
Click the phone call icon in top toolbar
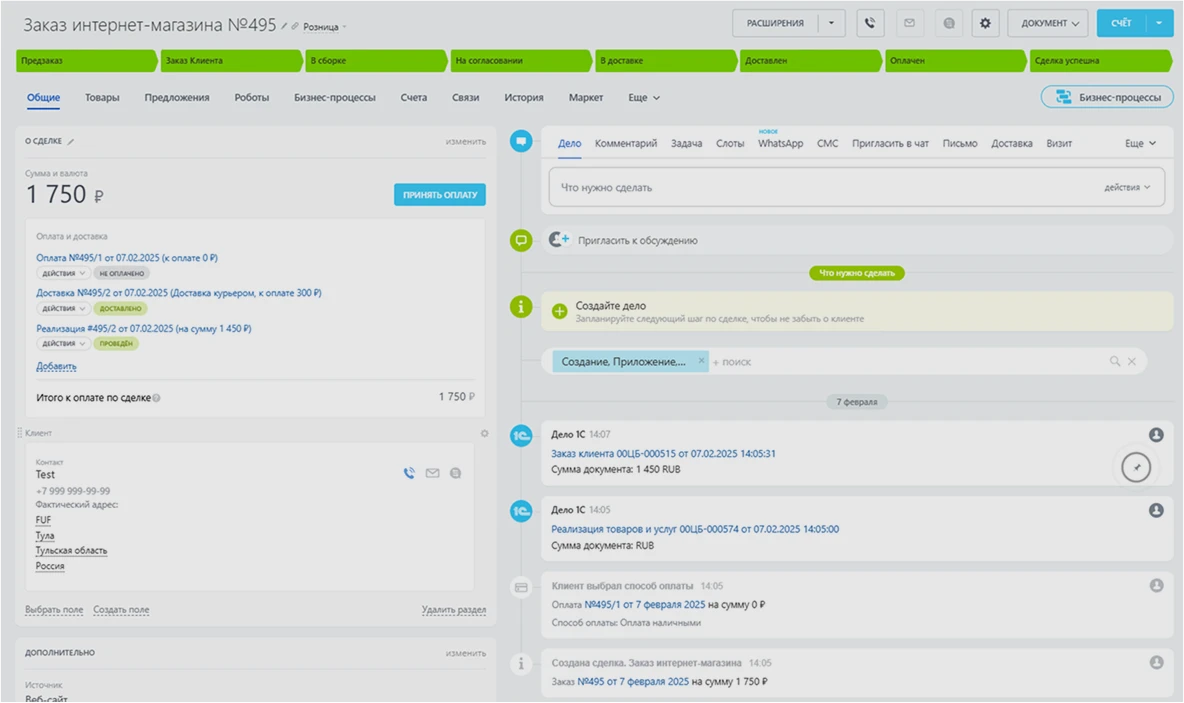(x=870, y=23)
